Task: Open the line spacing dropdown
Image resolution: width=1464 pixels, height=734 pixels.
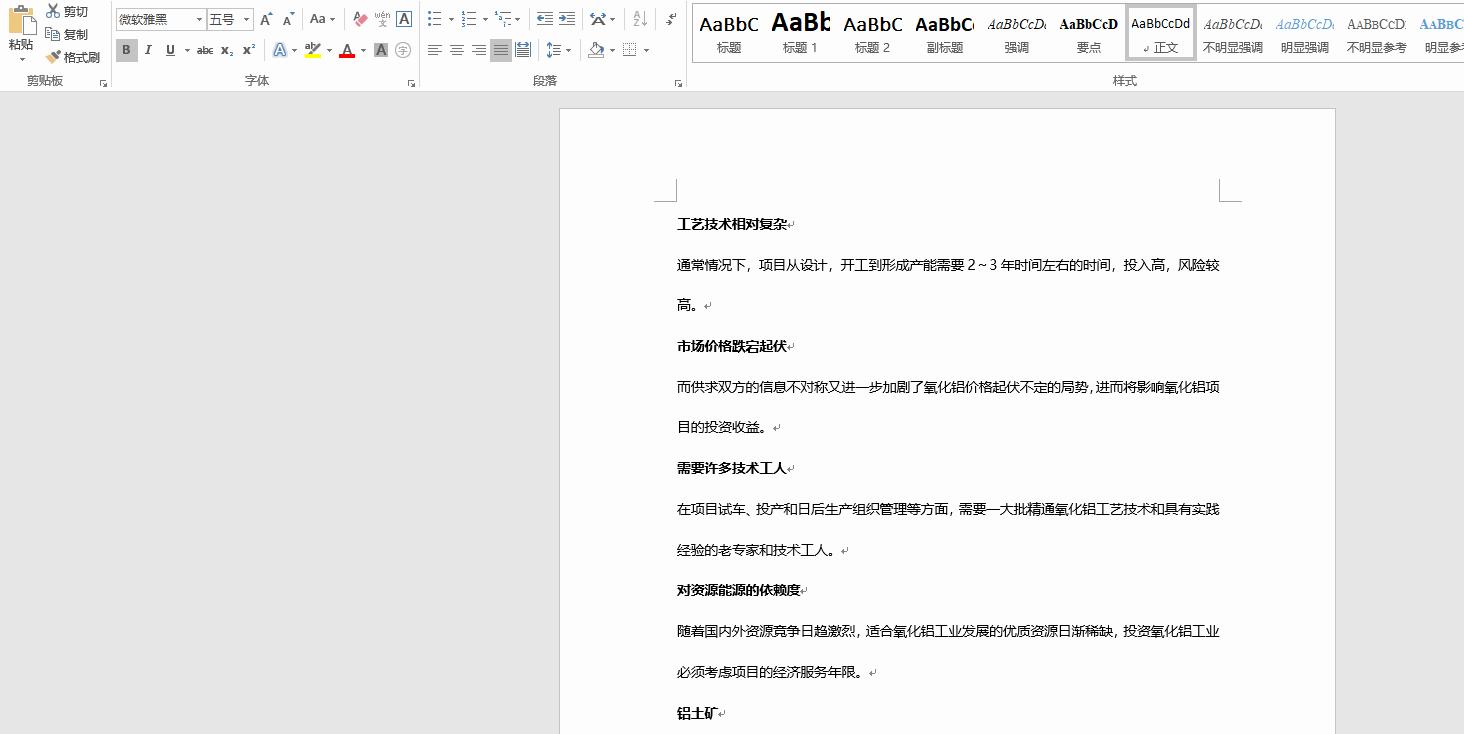Action: (x=567, y=49)
